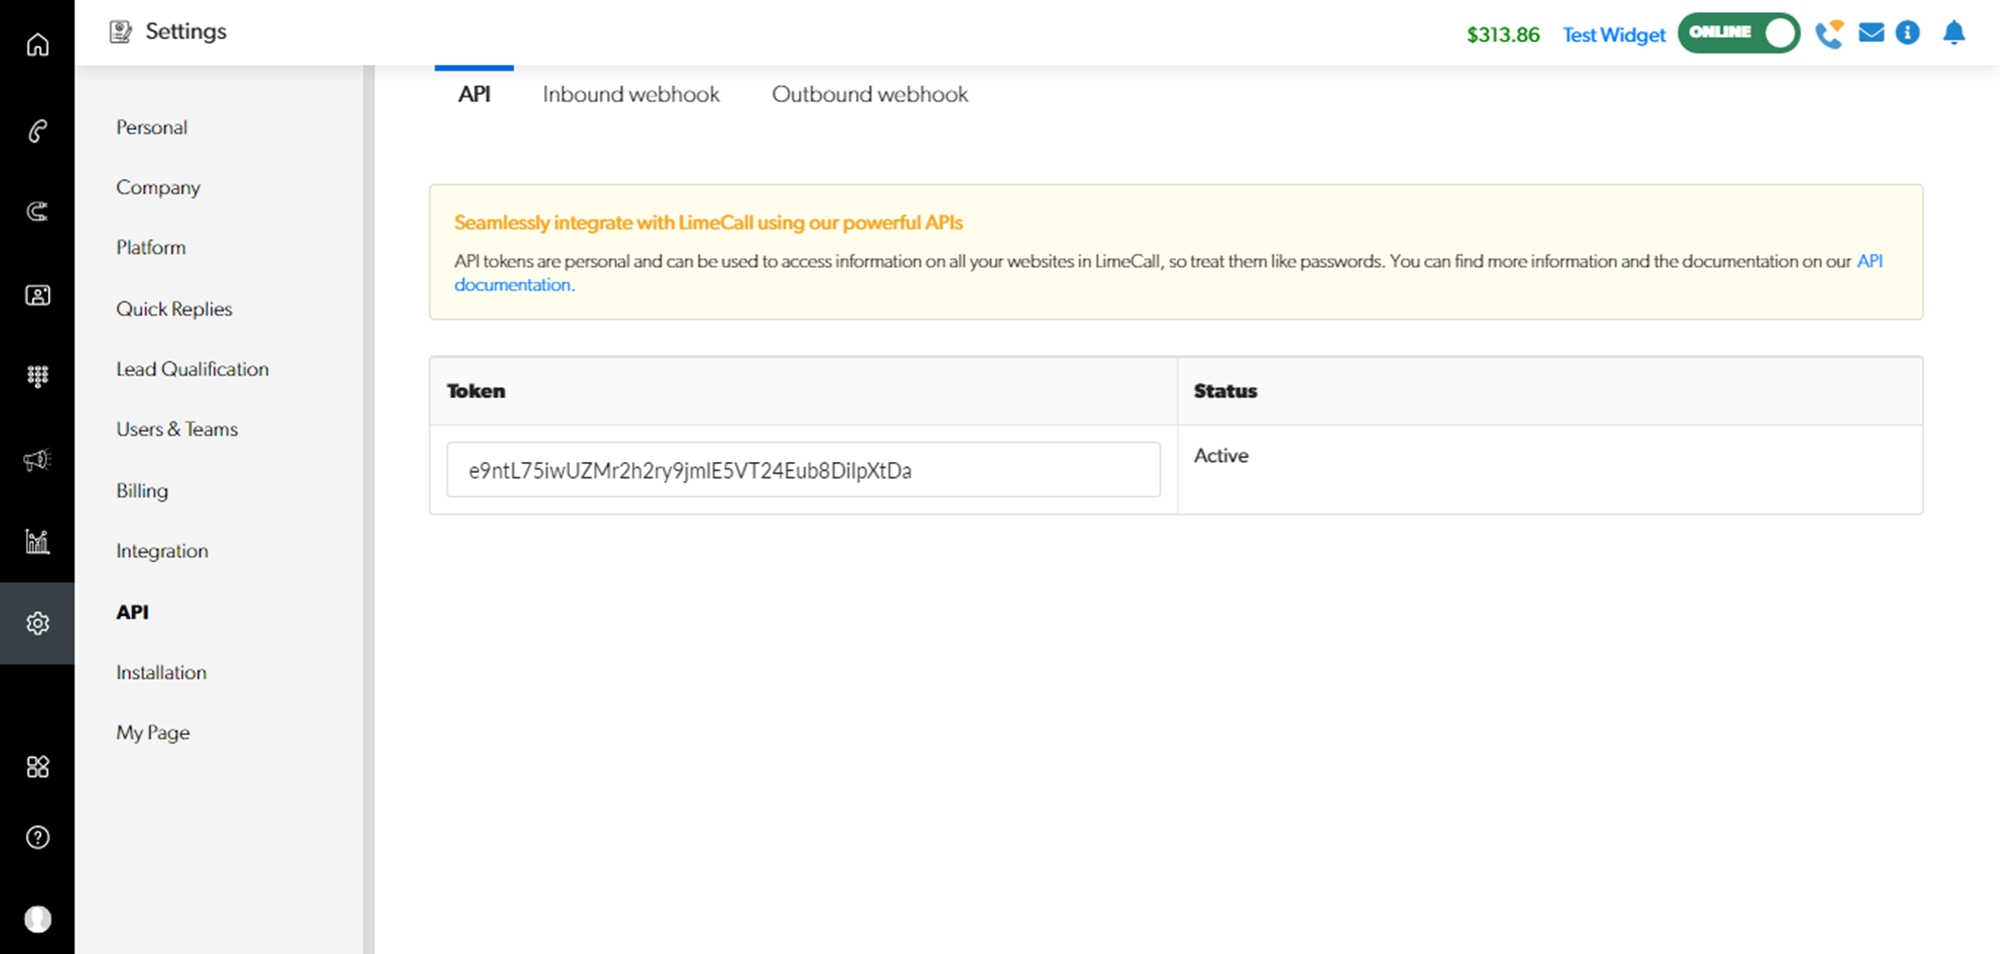Open the envelope messages icon
Image resolution: width=2000 pixels, height=954 pixels.
[1871, 33]
